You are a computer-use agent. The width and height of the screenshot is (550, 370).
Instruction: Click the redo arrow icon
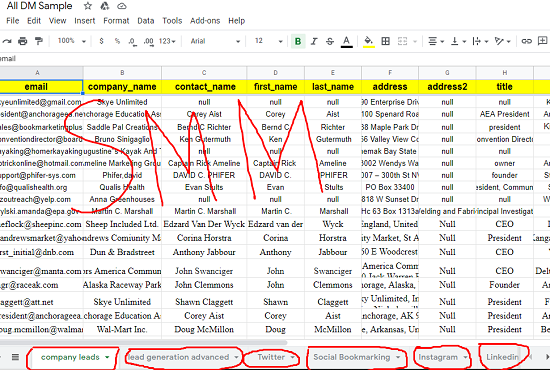6,41
